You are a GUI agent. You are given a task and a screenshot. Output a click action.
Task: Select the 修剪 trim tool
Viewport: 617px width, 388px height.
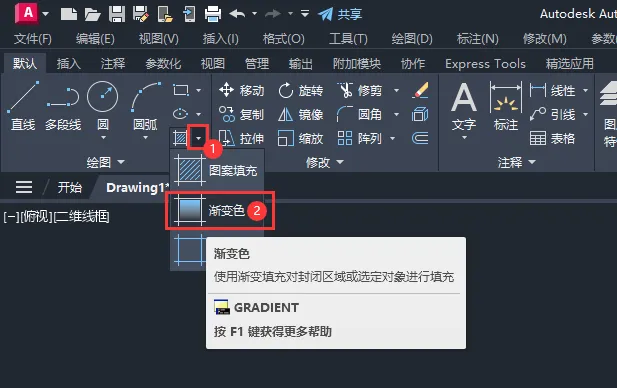pos(360,91)
